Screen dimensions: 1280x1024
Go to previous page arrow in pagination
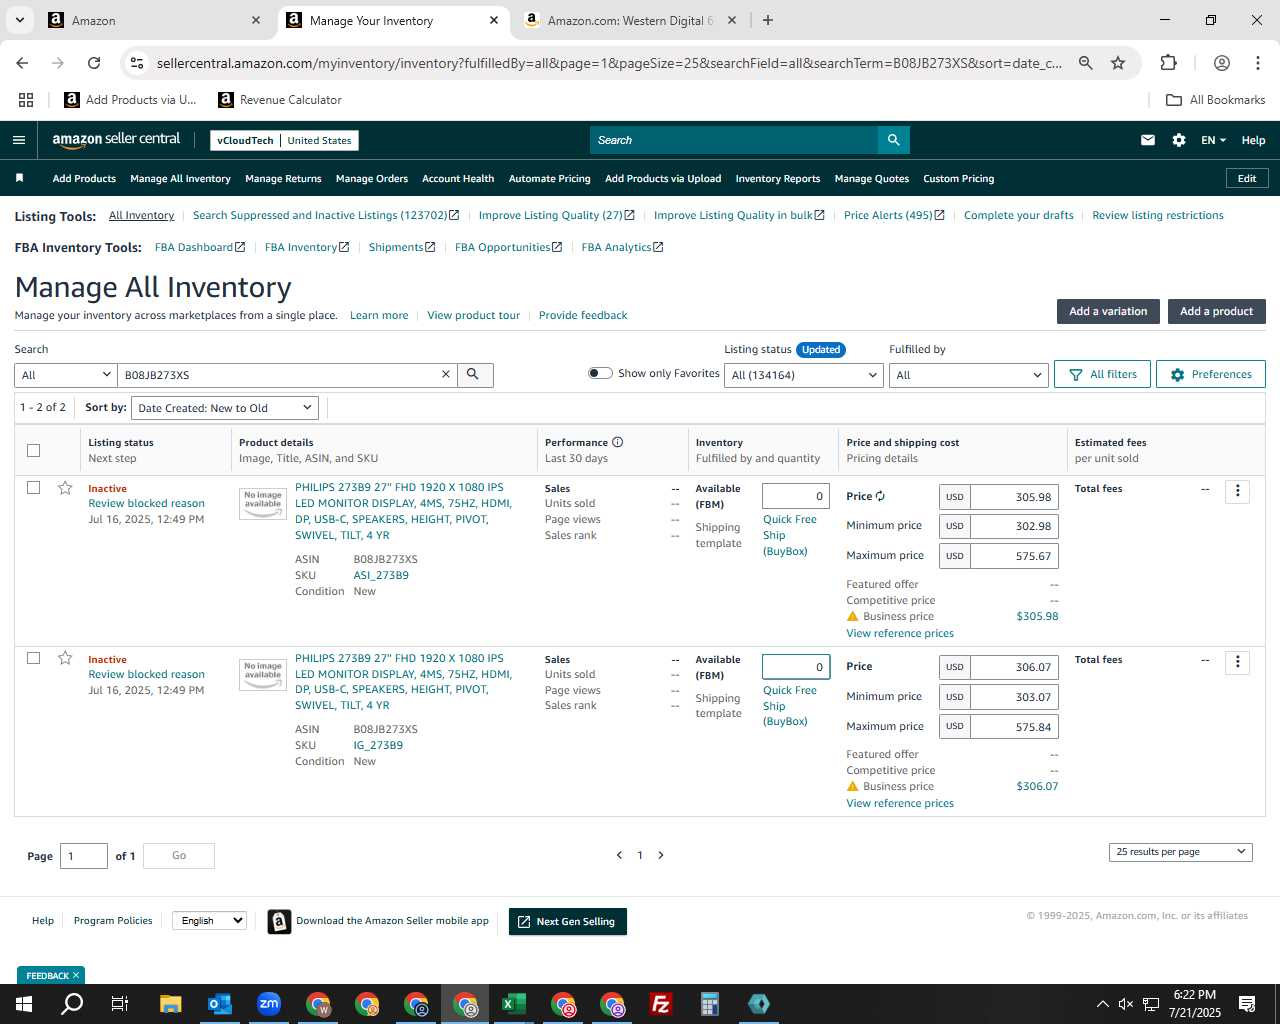(x=619, y=855)
